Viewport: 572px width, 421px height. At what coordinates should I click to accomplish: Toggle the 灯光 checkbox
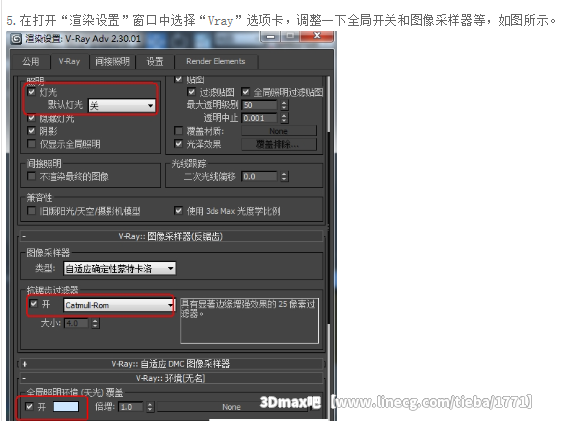pyautogui.click(x=31, y=92)
